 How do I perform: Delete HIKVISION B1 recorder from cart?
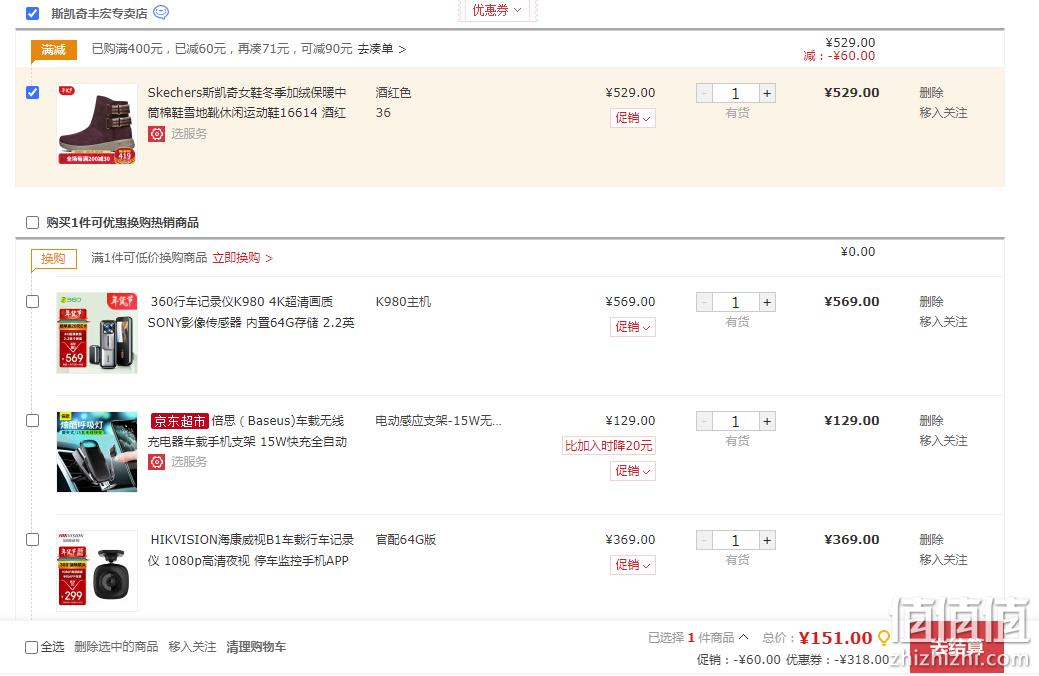931,539
